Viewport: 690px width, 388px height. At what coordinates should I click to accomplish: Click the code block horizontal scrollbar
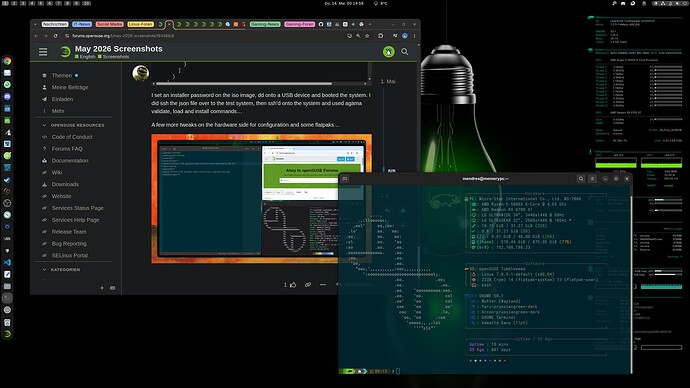[244, 83]
